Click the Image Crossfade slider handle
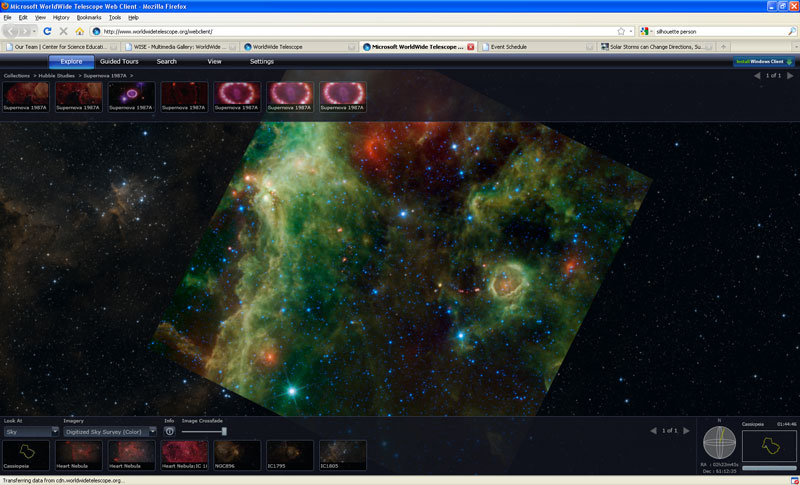Screen dimensions: 800x485 tap(224, 431)
